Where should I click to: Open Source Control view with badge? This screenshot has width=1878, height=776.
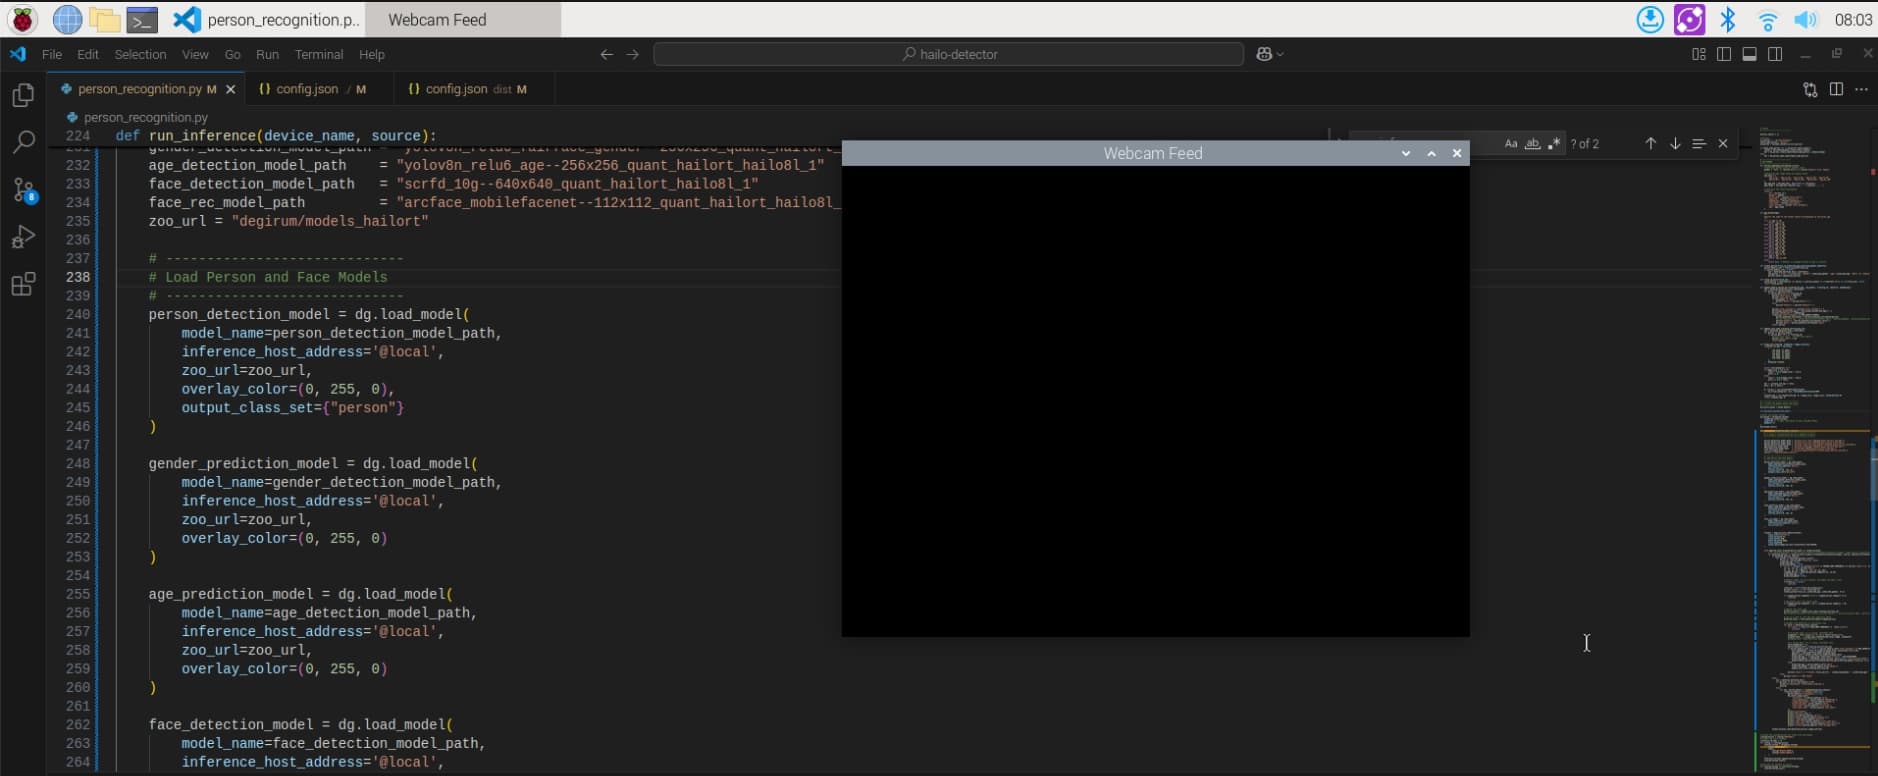pyautogui.click(x=23, y=190)
